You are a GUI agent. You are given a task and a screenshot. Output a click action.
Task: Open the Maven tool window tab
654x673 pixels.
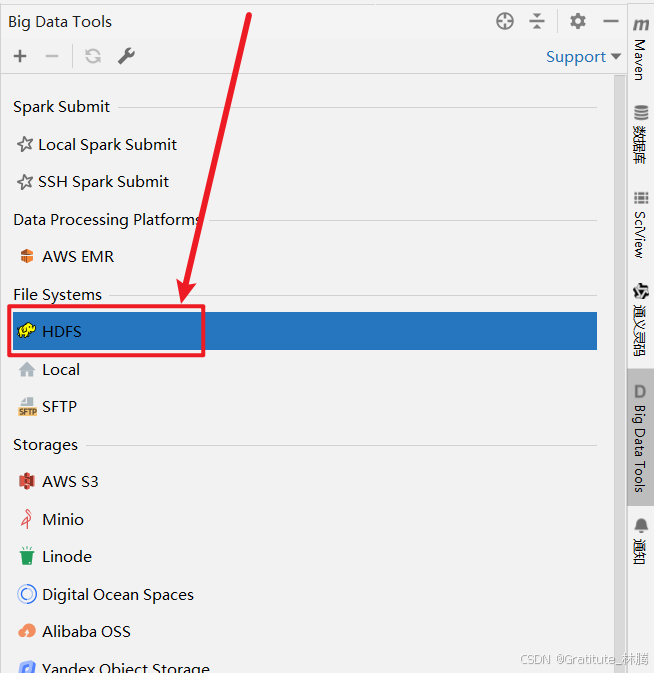[x=640, y=49]
